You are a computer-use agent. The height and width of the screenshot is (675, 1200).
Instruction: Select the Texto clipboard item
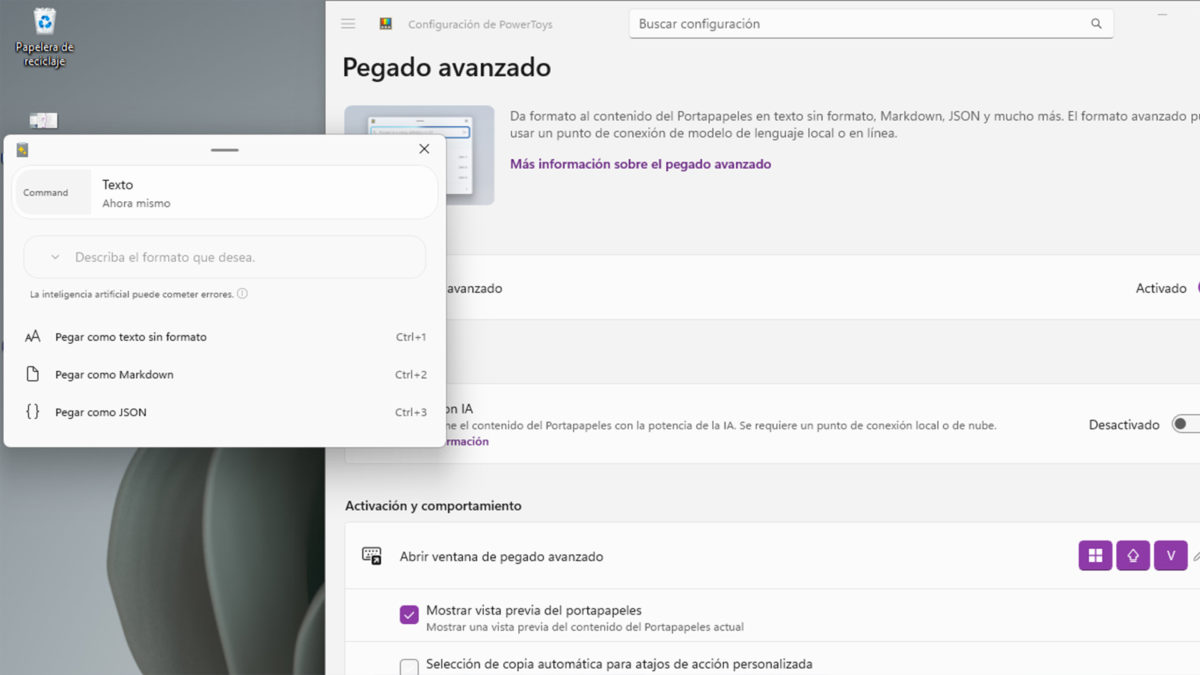coord(225,192)
